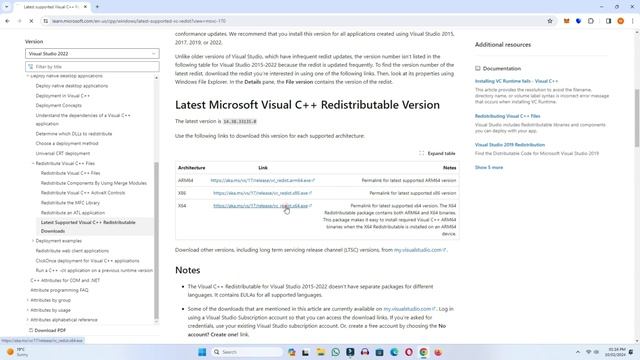This screenshot has width=640, height=360.
Task: Open the weather widget on taskbar
Action: point(18,352)
